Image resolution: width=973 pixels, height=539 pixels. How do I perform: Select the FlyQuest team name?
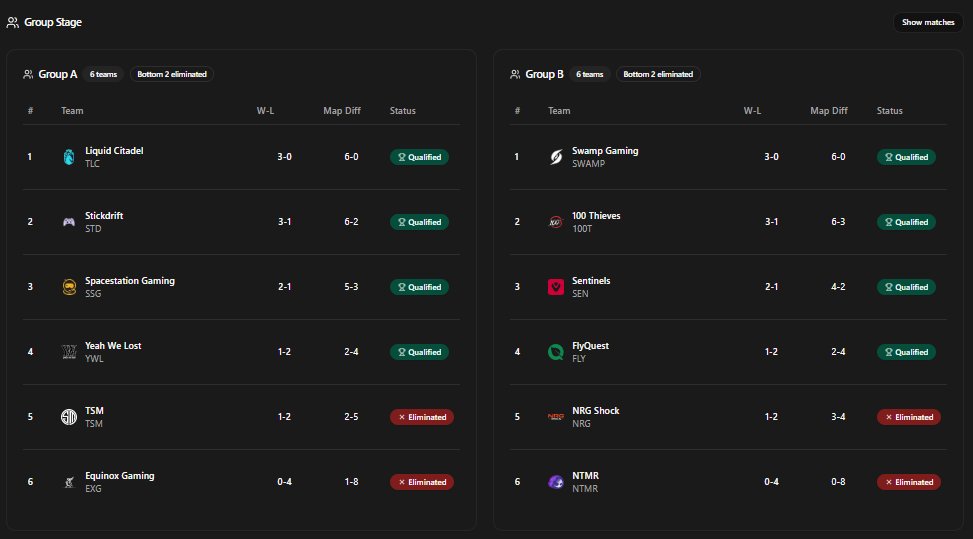[590, 345]
